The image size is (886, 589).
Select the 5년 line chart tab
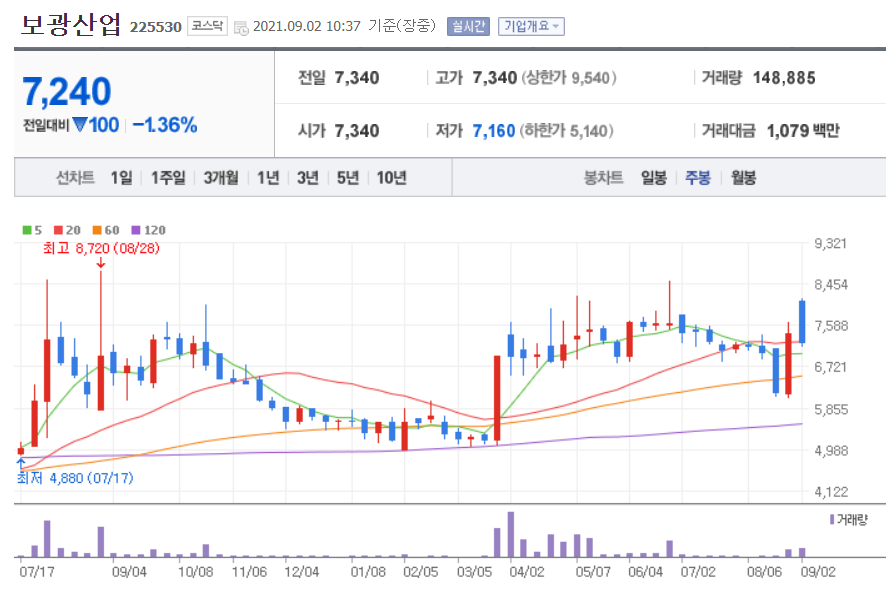(x=348, y=178)
